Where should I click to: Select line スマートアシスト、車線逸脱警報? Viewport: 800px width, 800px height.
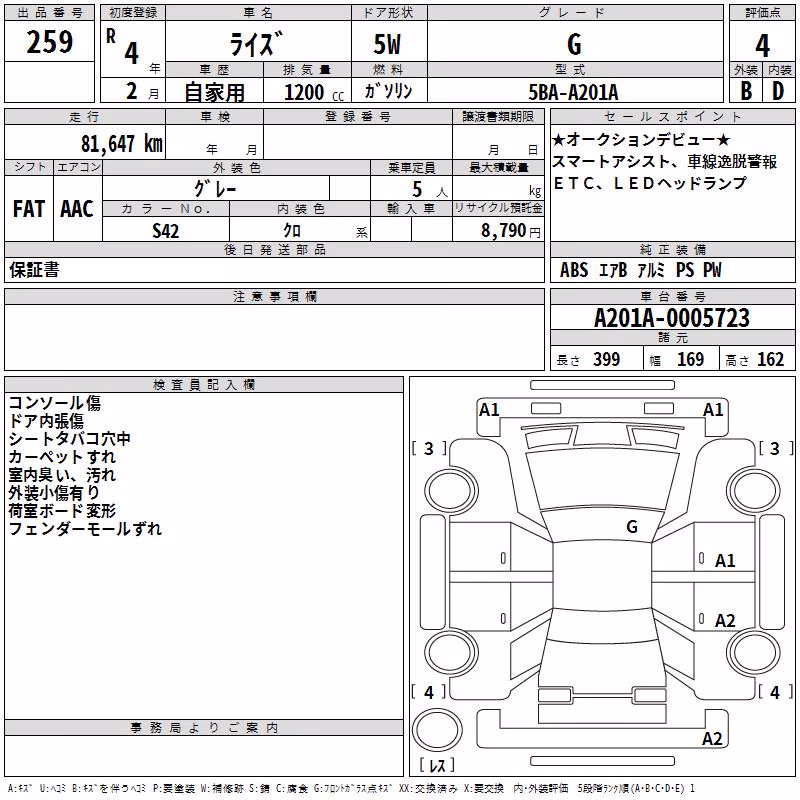tap(665, 161)
